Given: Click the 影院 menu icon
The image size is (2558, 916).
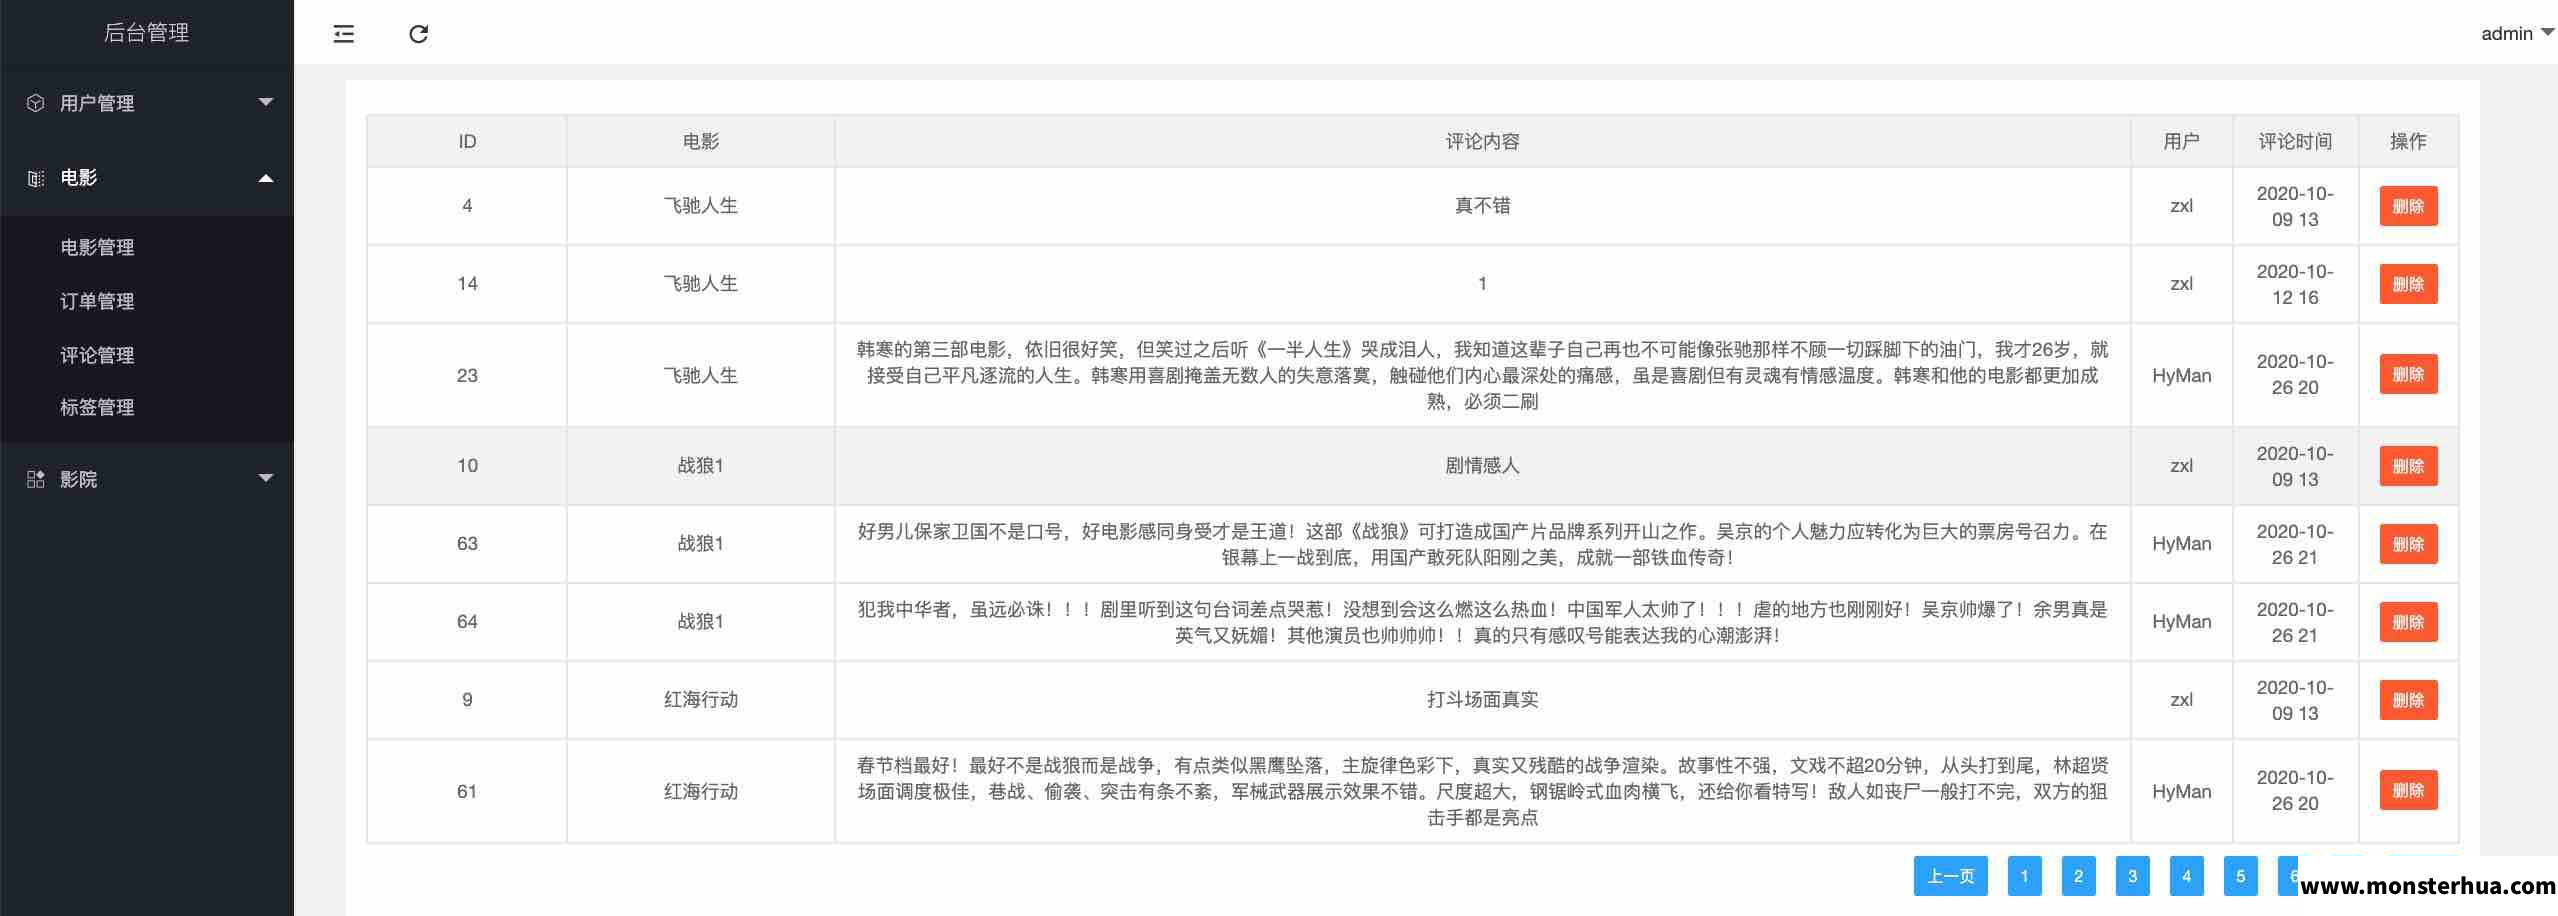Looking at the screenshot, I should 36,479.
